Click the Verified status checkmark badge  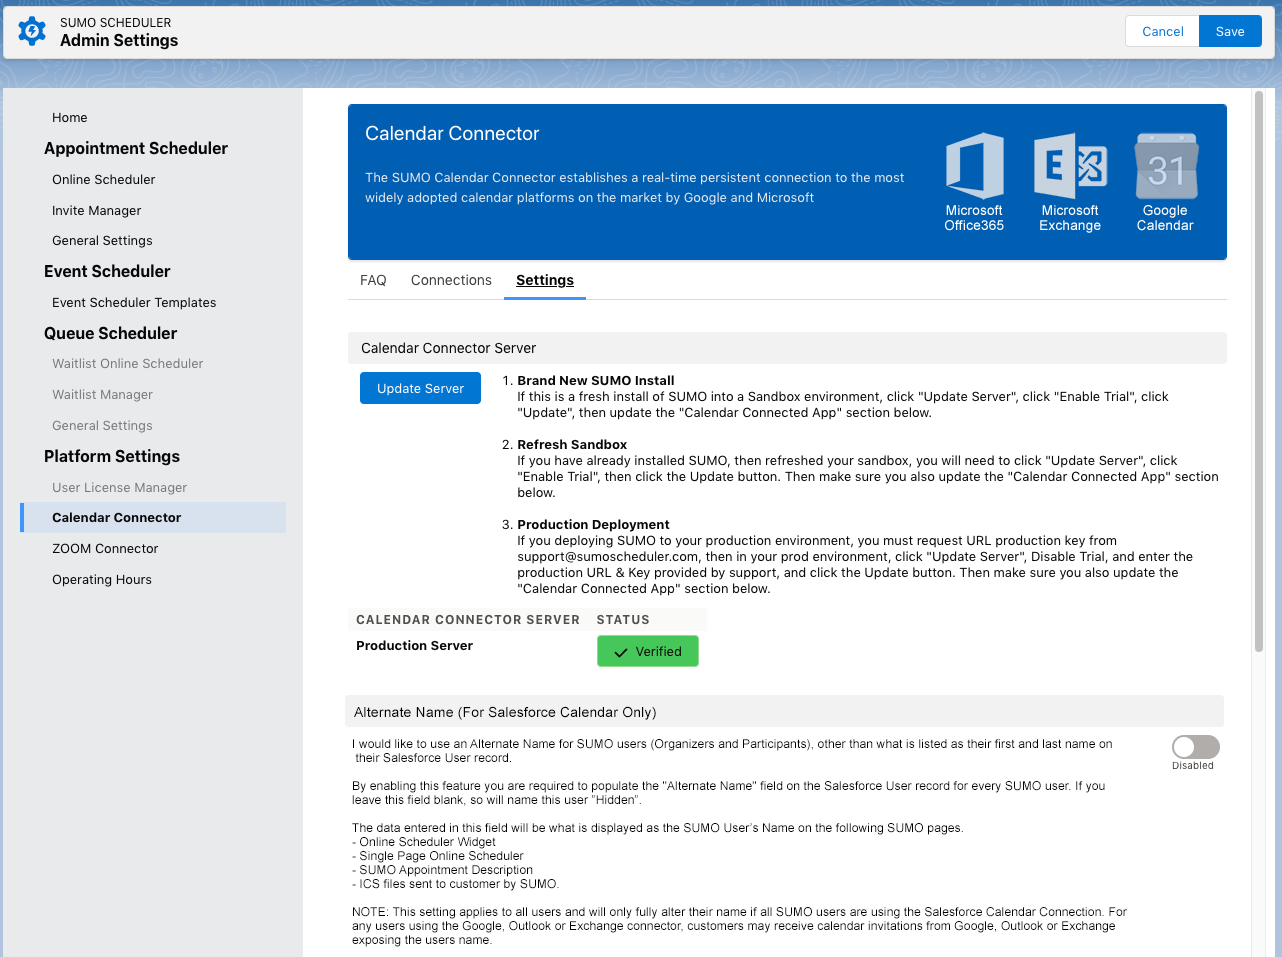[x=647, y=651]
